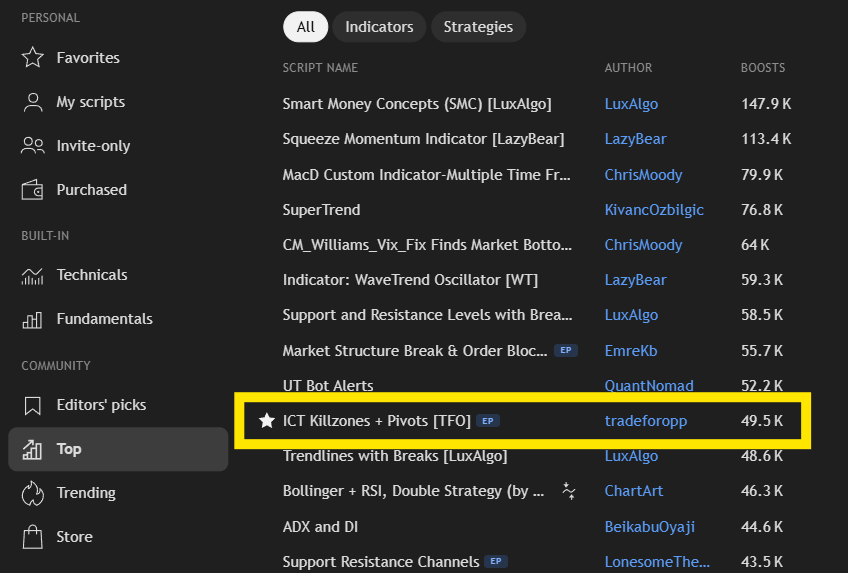The width and height of the screenshot is (848, 573).
Task: Open author LuxAlgo on Smart Money Concepts row
Action: coord(631,104)
